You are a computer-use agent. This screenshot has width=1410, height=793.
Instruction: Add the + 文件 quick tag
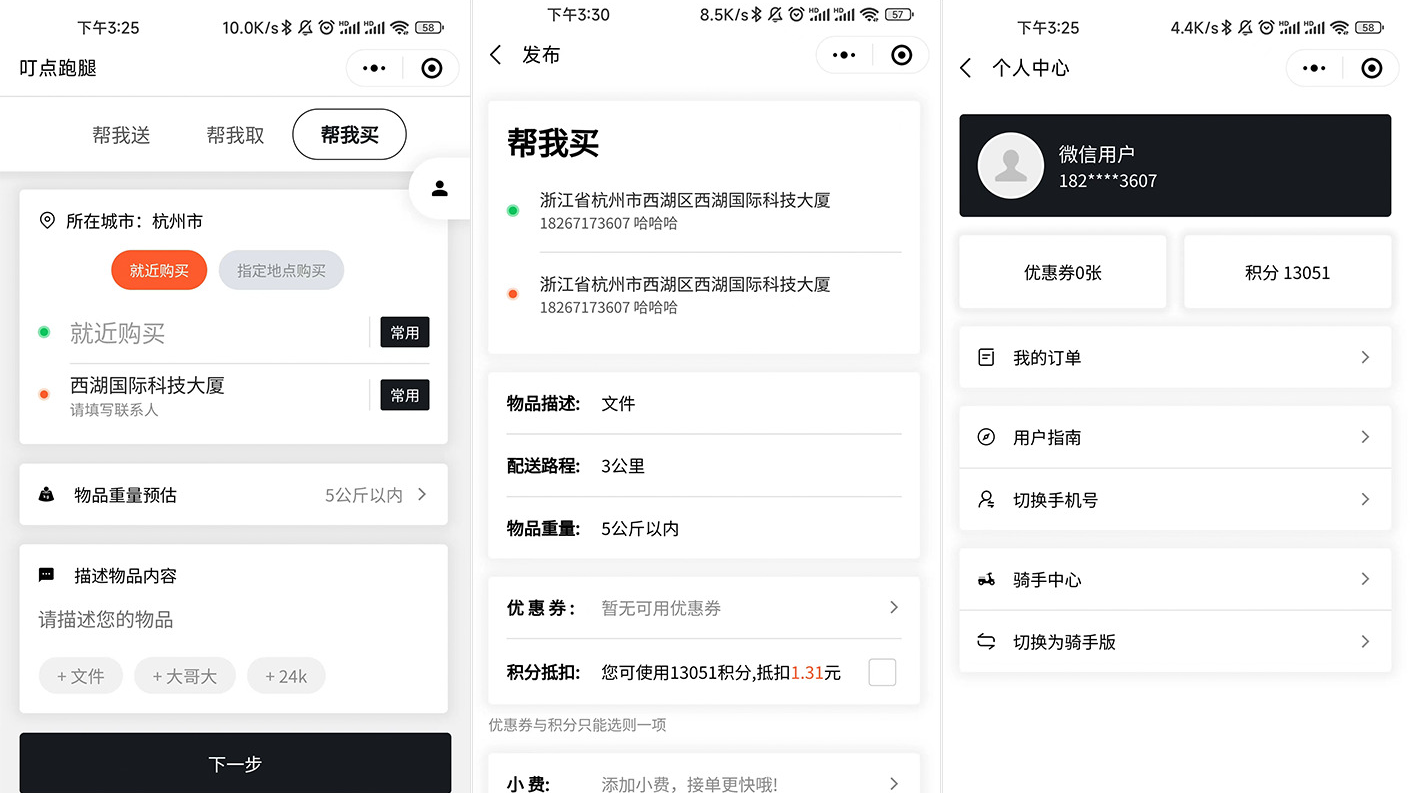click(81, 676)
